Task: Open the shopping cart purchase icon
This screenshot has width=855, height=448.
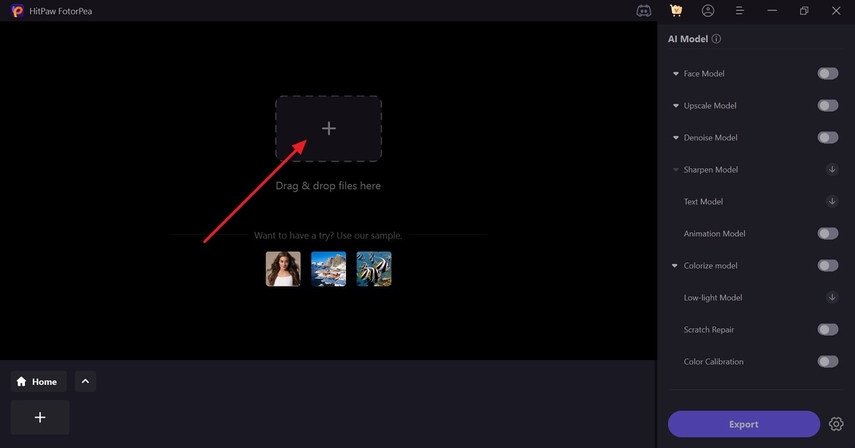Action: (x=676, y=11)
